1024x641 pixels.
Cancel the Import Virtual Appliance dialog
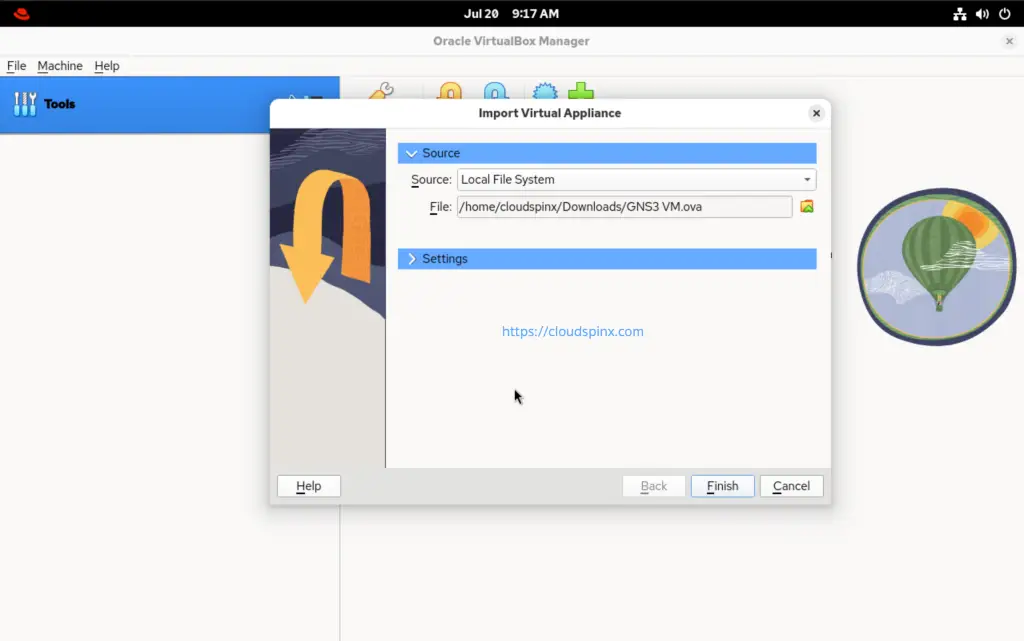click(x=791, y=486)
